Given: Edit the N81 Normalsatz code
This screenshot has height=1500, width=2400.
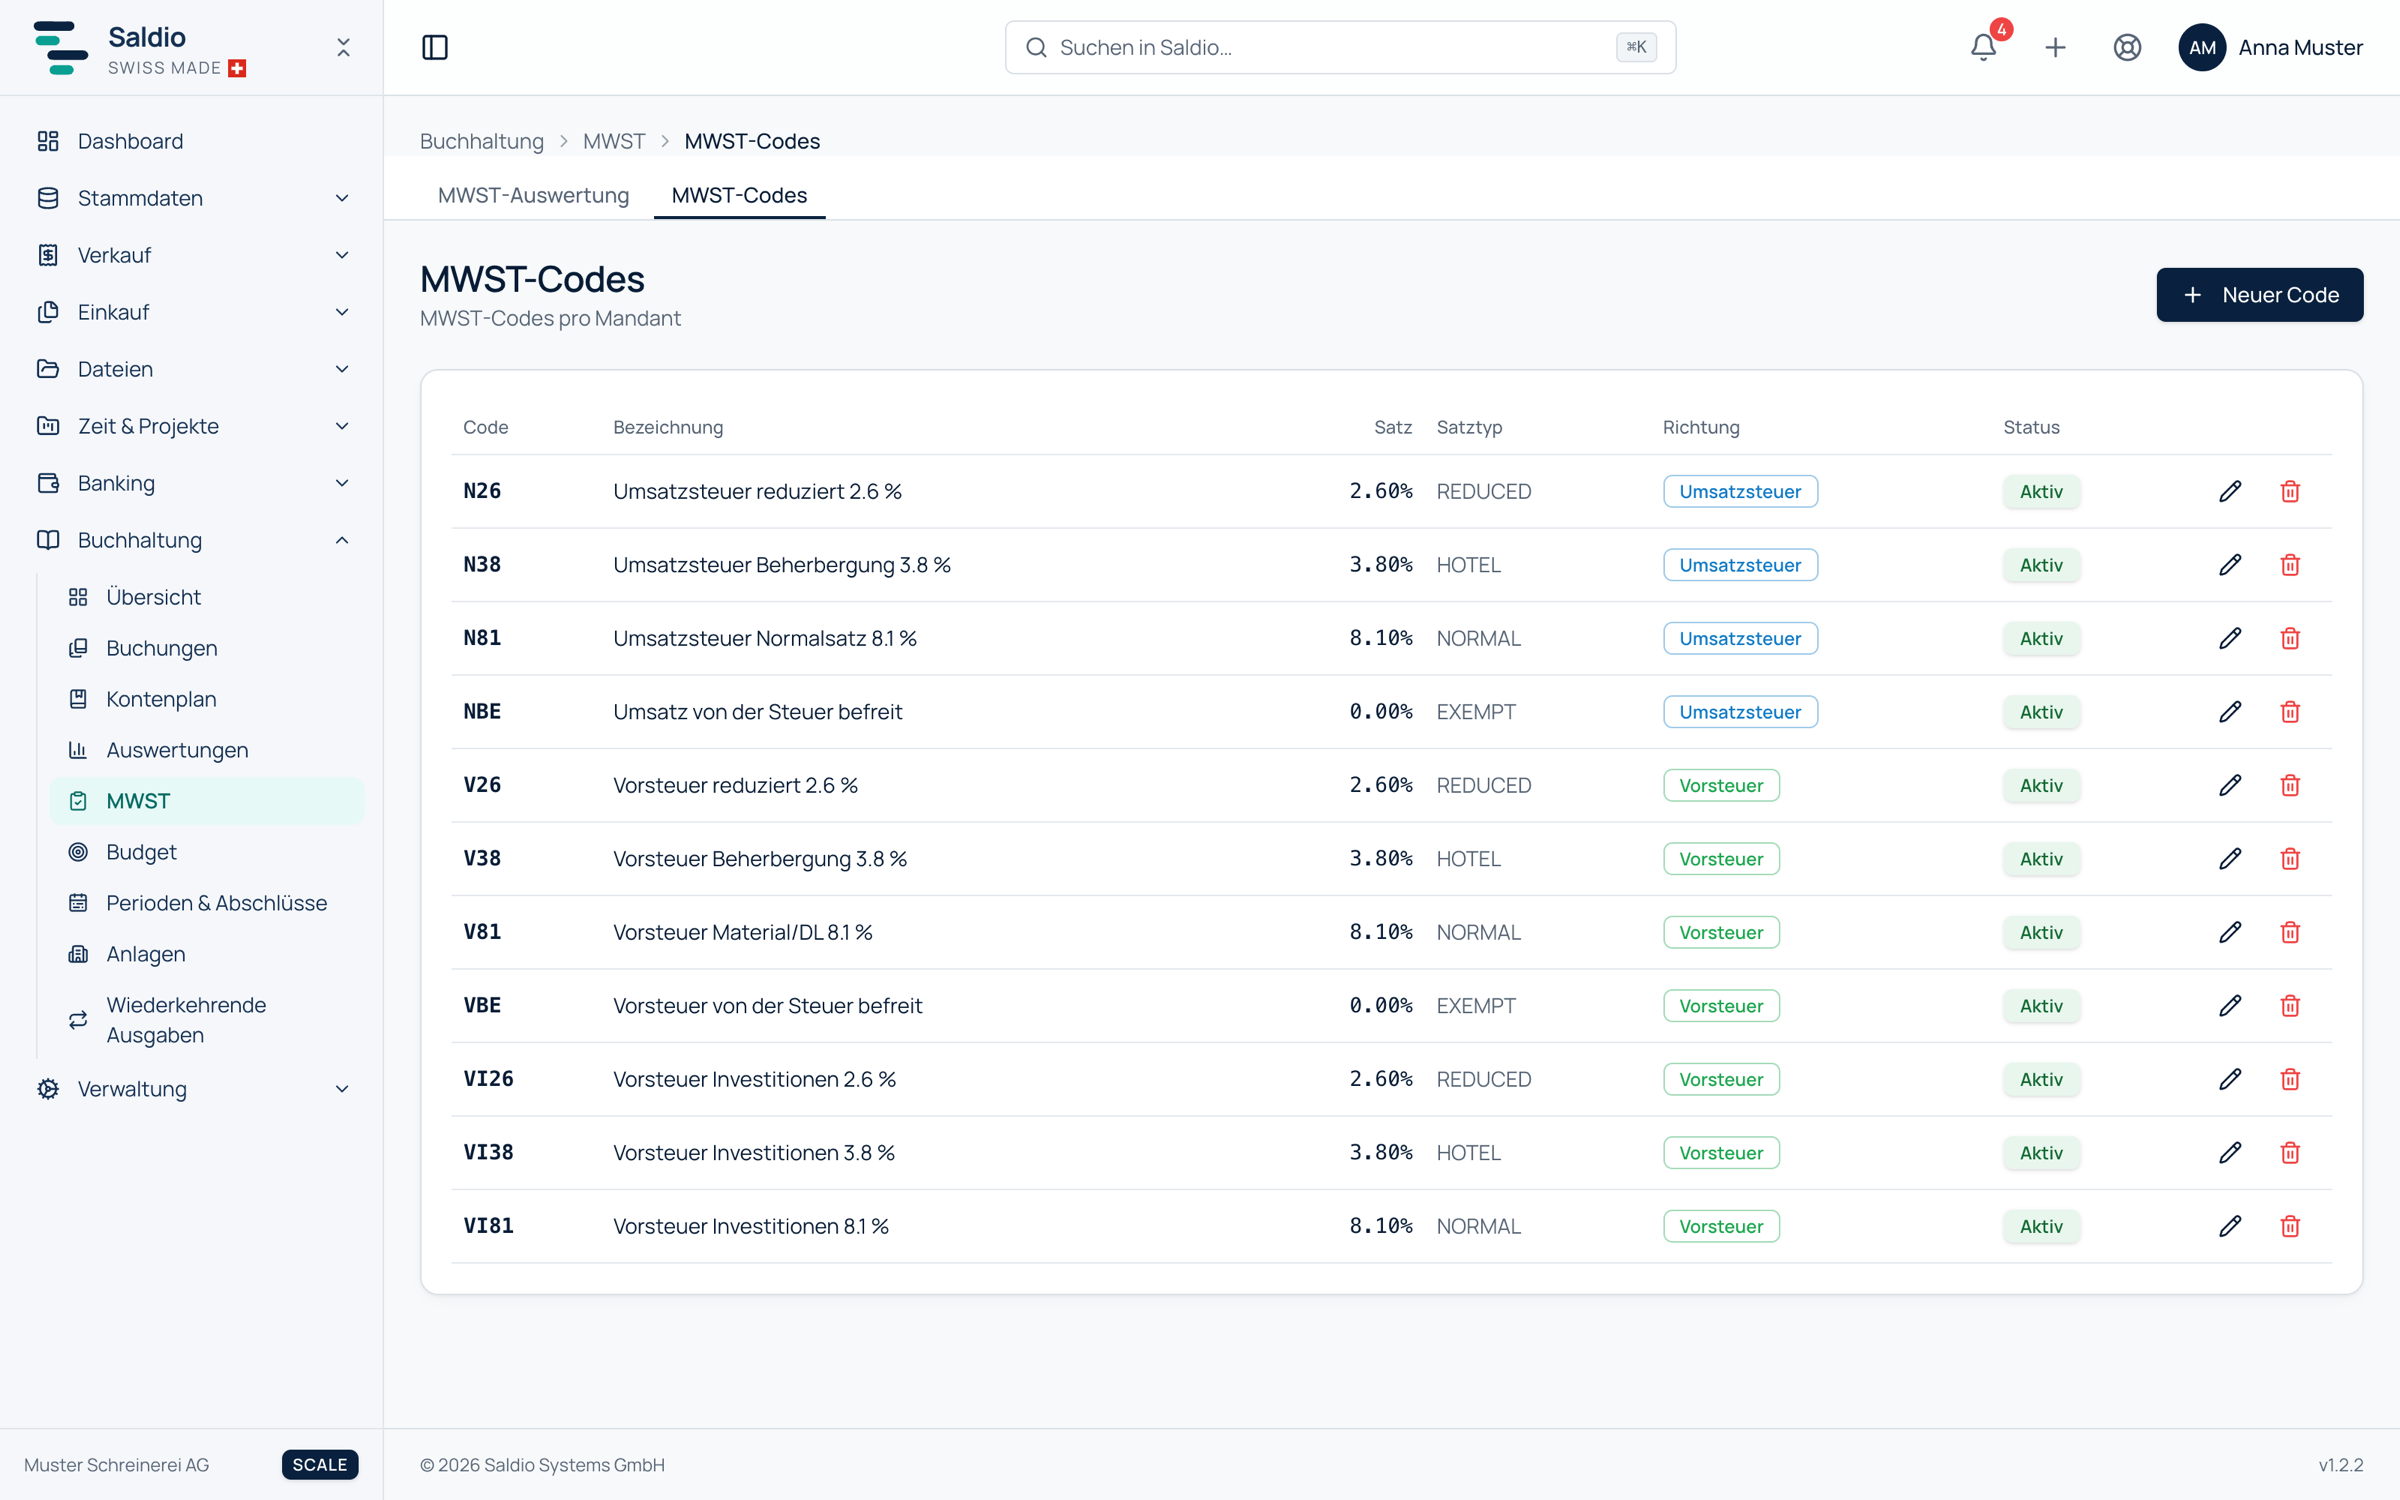Looking at the screenshot, I should [x=2230, y=638].
